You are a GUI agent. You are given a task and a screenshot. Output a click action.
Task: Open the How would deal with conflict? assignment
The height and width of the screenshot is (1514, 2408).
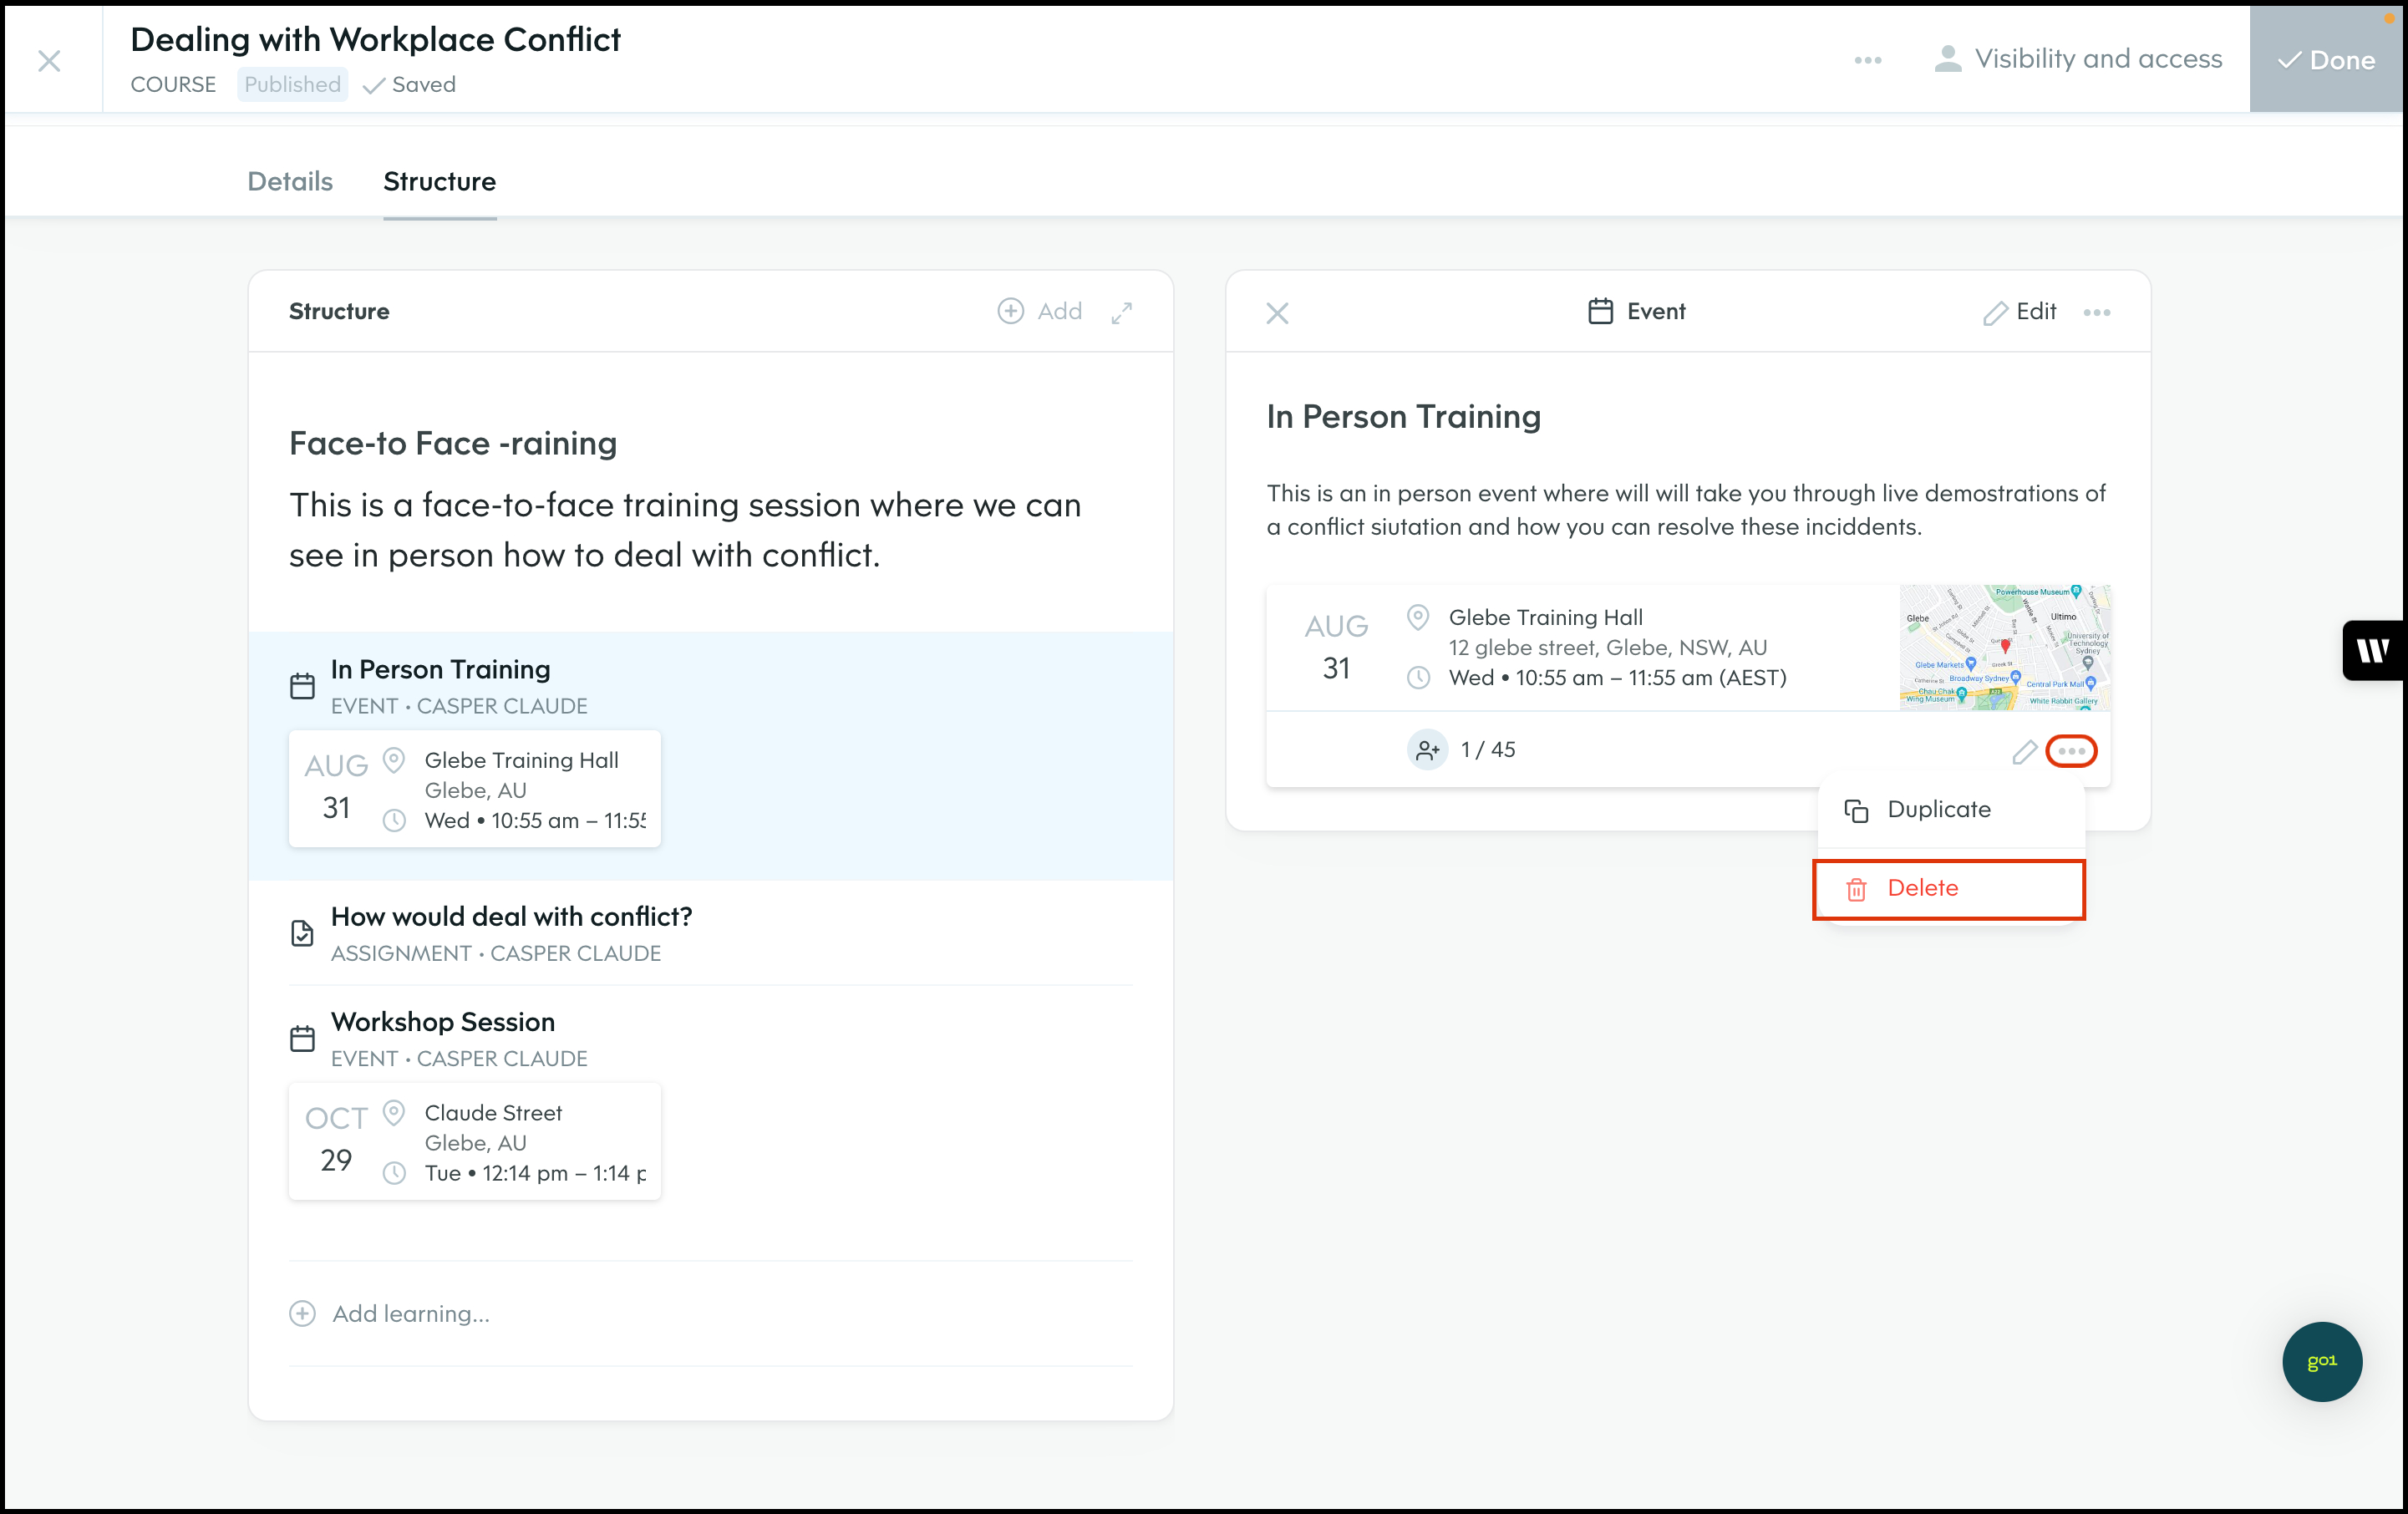(710, 933)
